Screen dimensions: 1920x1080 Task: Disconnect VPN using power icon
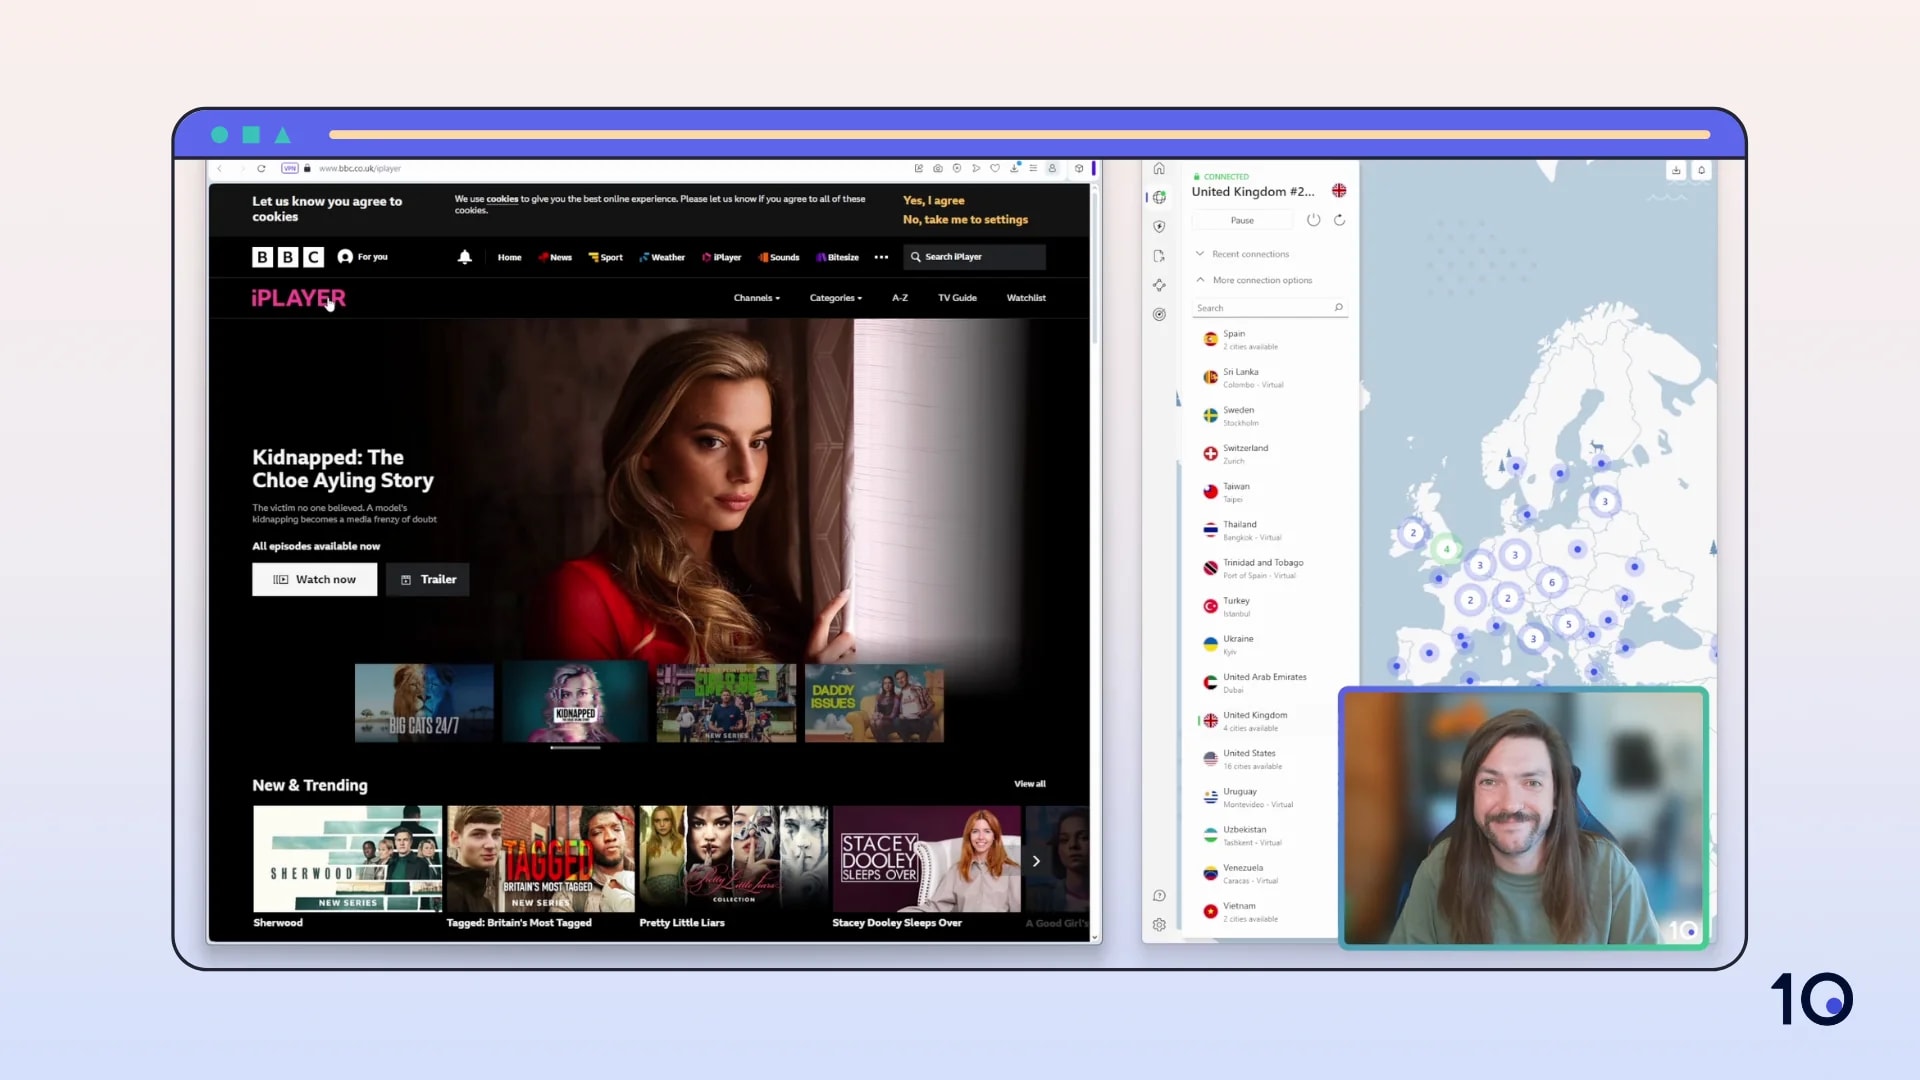click(1314, 220)
